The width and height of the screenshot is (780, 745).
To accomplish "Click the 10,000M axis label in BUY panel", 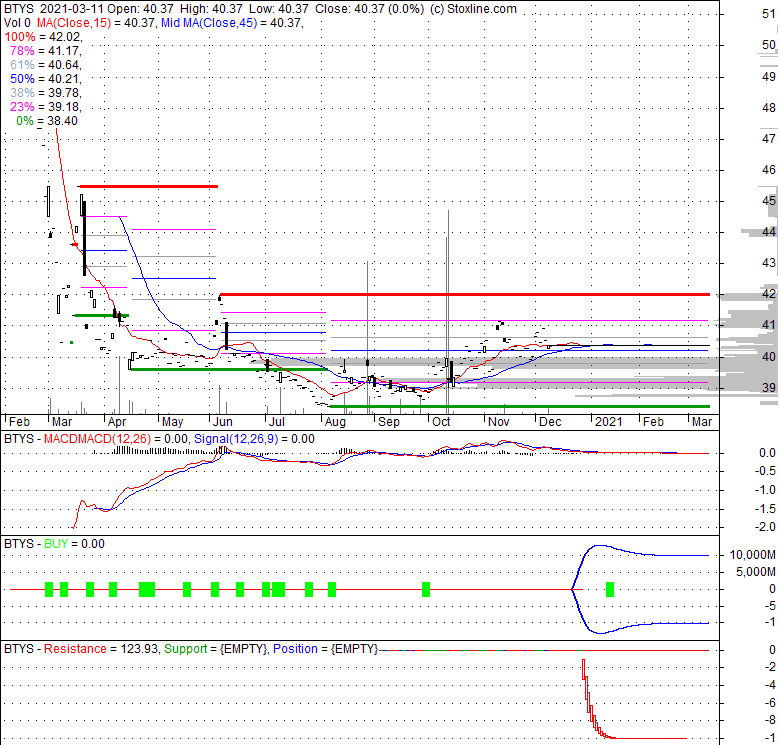I will 753,555.
